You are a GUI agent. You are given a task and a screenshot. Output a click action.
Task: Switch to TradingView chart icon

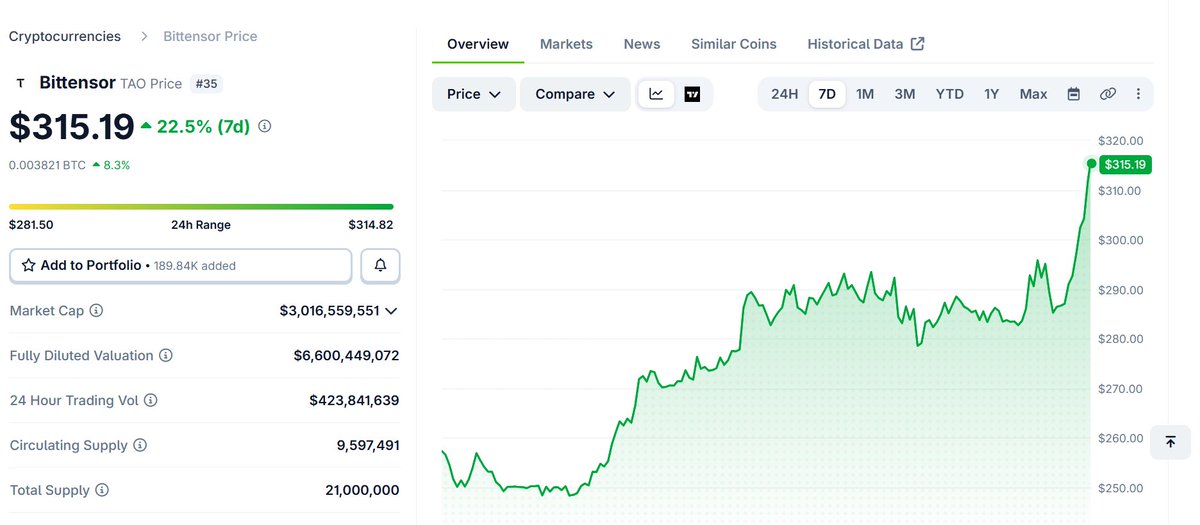click(x=692, y=94)
